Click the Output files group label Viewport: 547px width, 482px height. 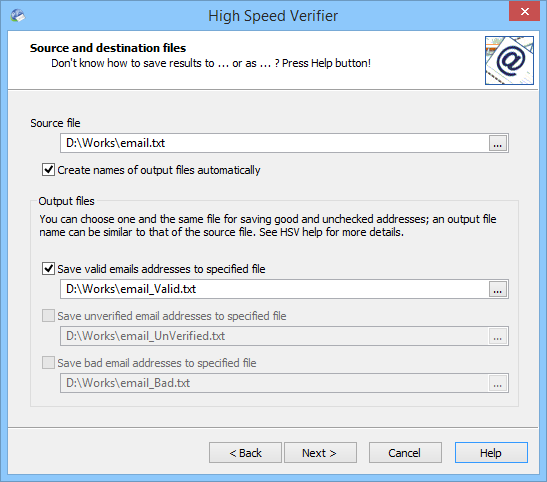(66, 201)
